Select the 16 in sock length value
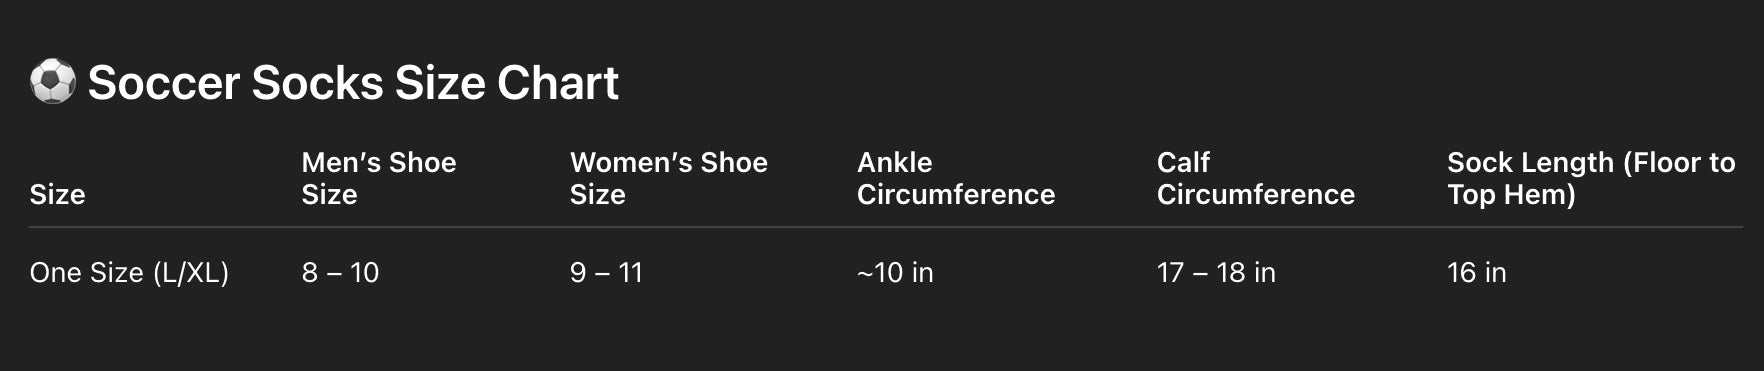 (x=1476, y=273)
